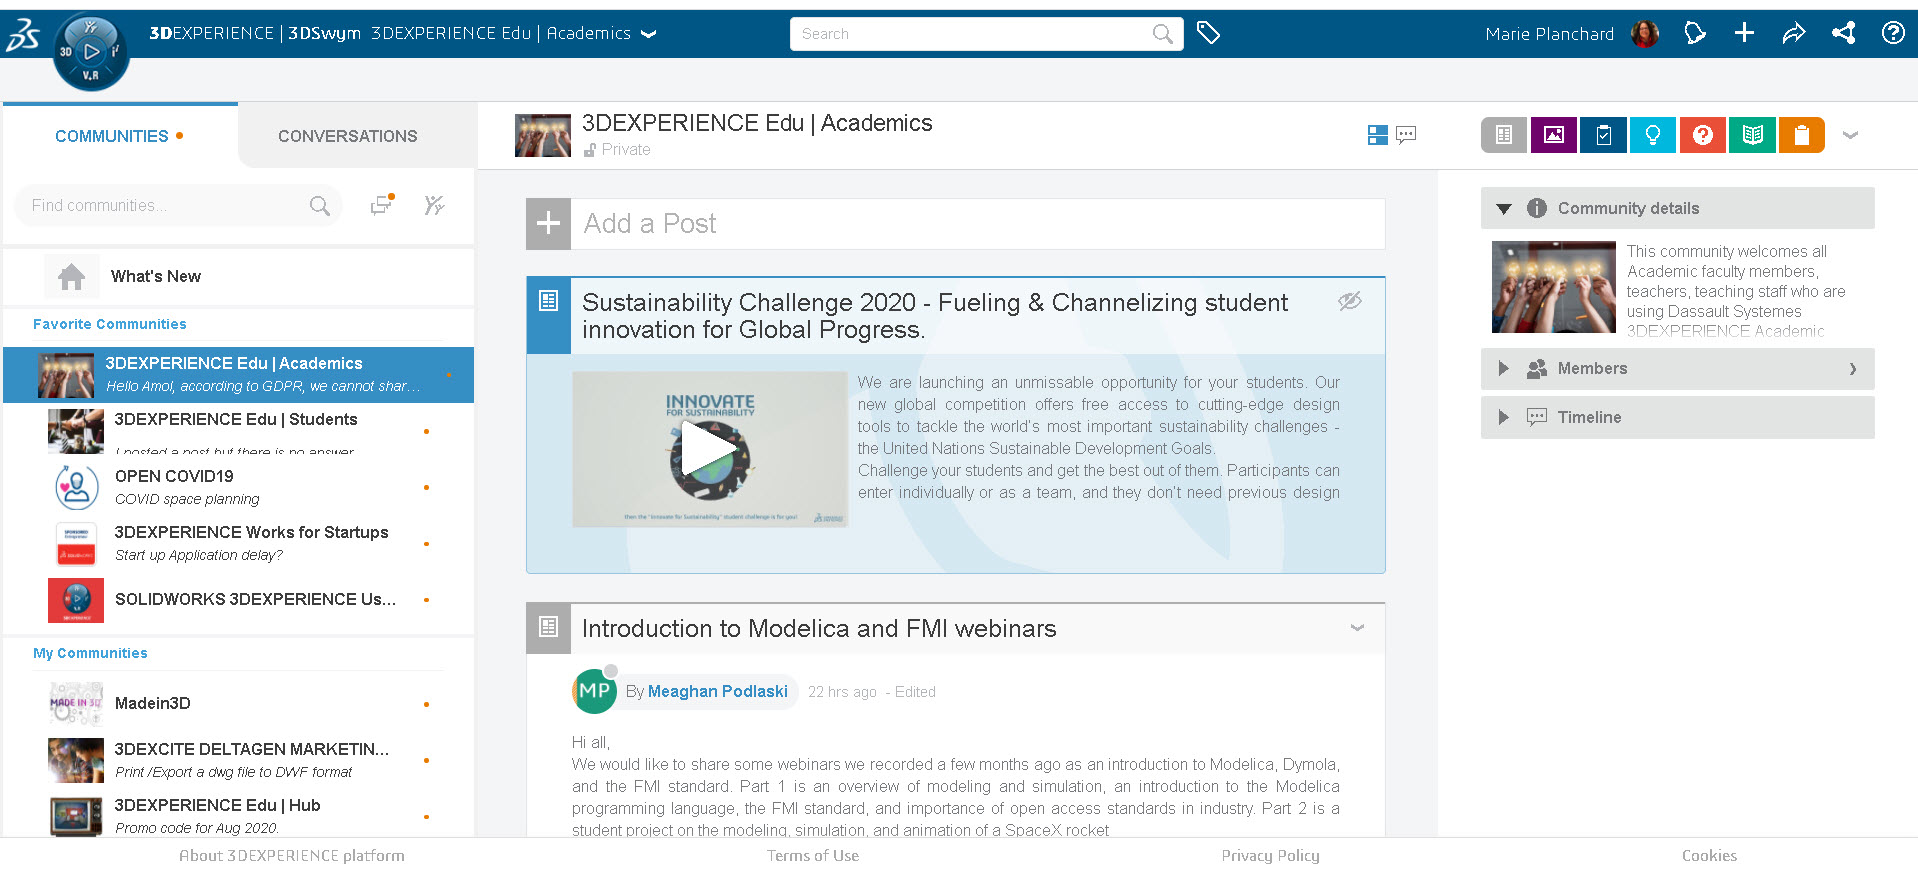This screenshot has height=870, width=1918.
Task: Switch to grid view layout toggle
Action: click(x=1377, y=134)
